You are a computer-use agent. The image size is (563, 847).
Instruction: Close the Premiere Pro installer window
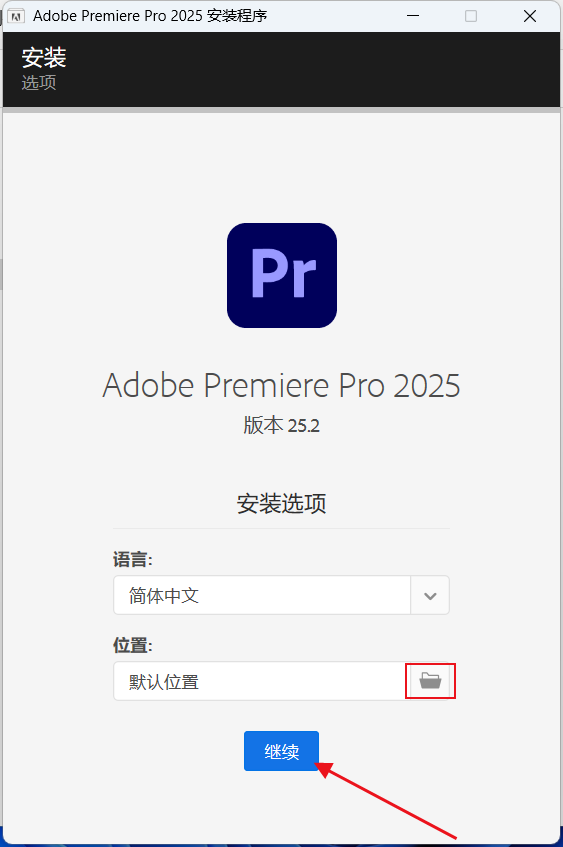click(530, 16)
